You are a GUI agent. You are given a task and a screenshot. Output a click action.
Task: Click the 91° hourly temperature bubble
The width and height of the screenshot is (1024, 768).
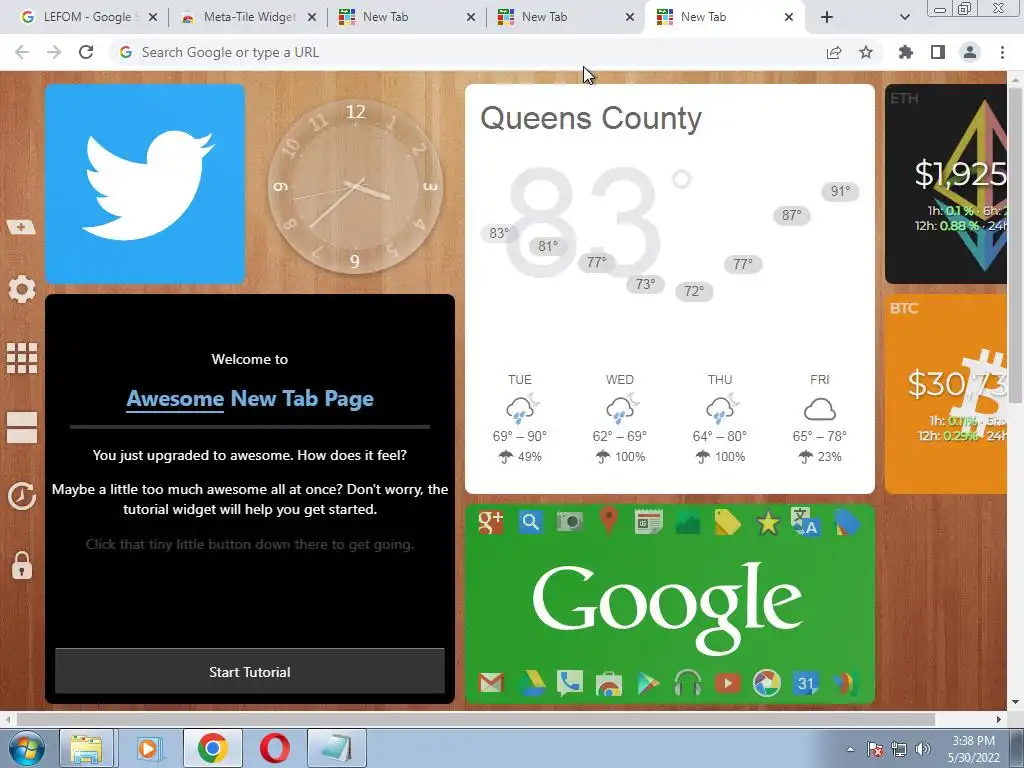[x=840, y=191]
